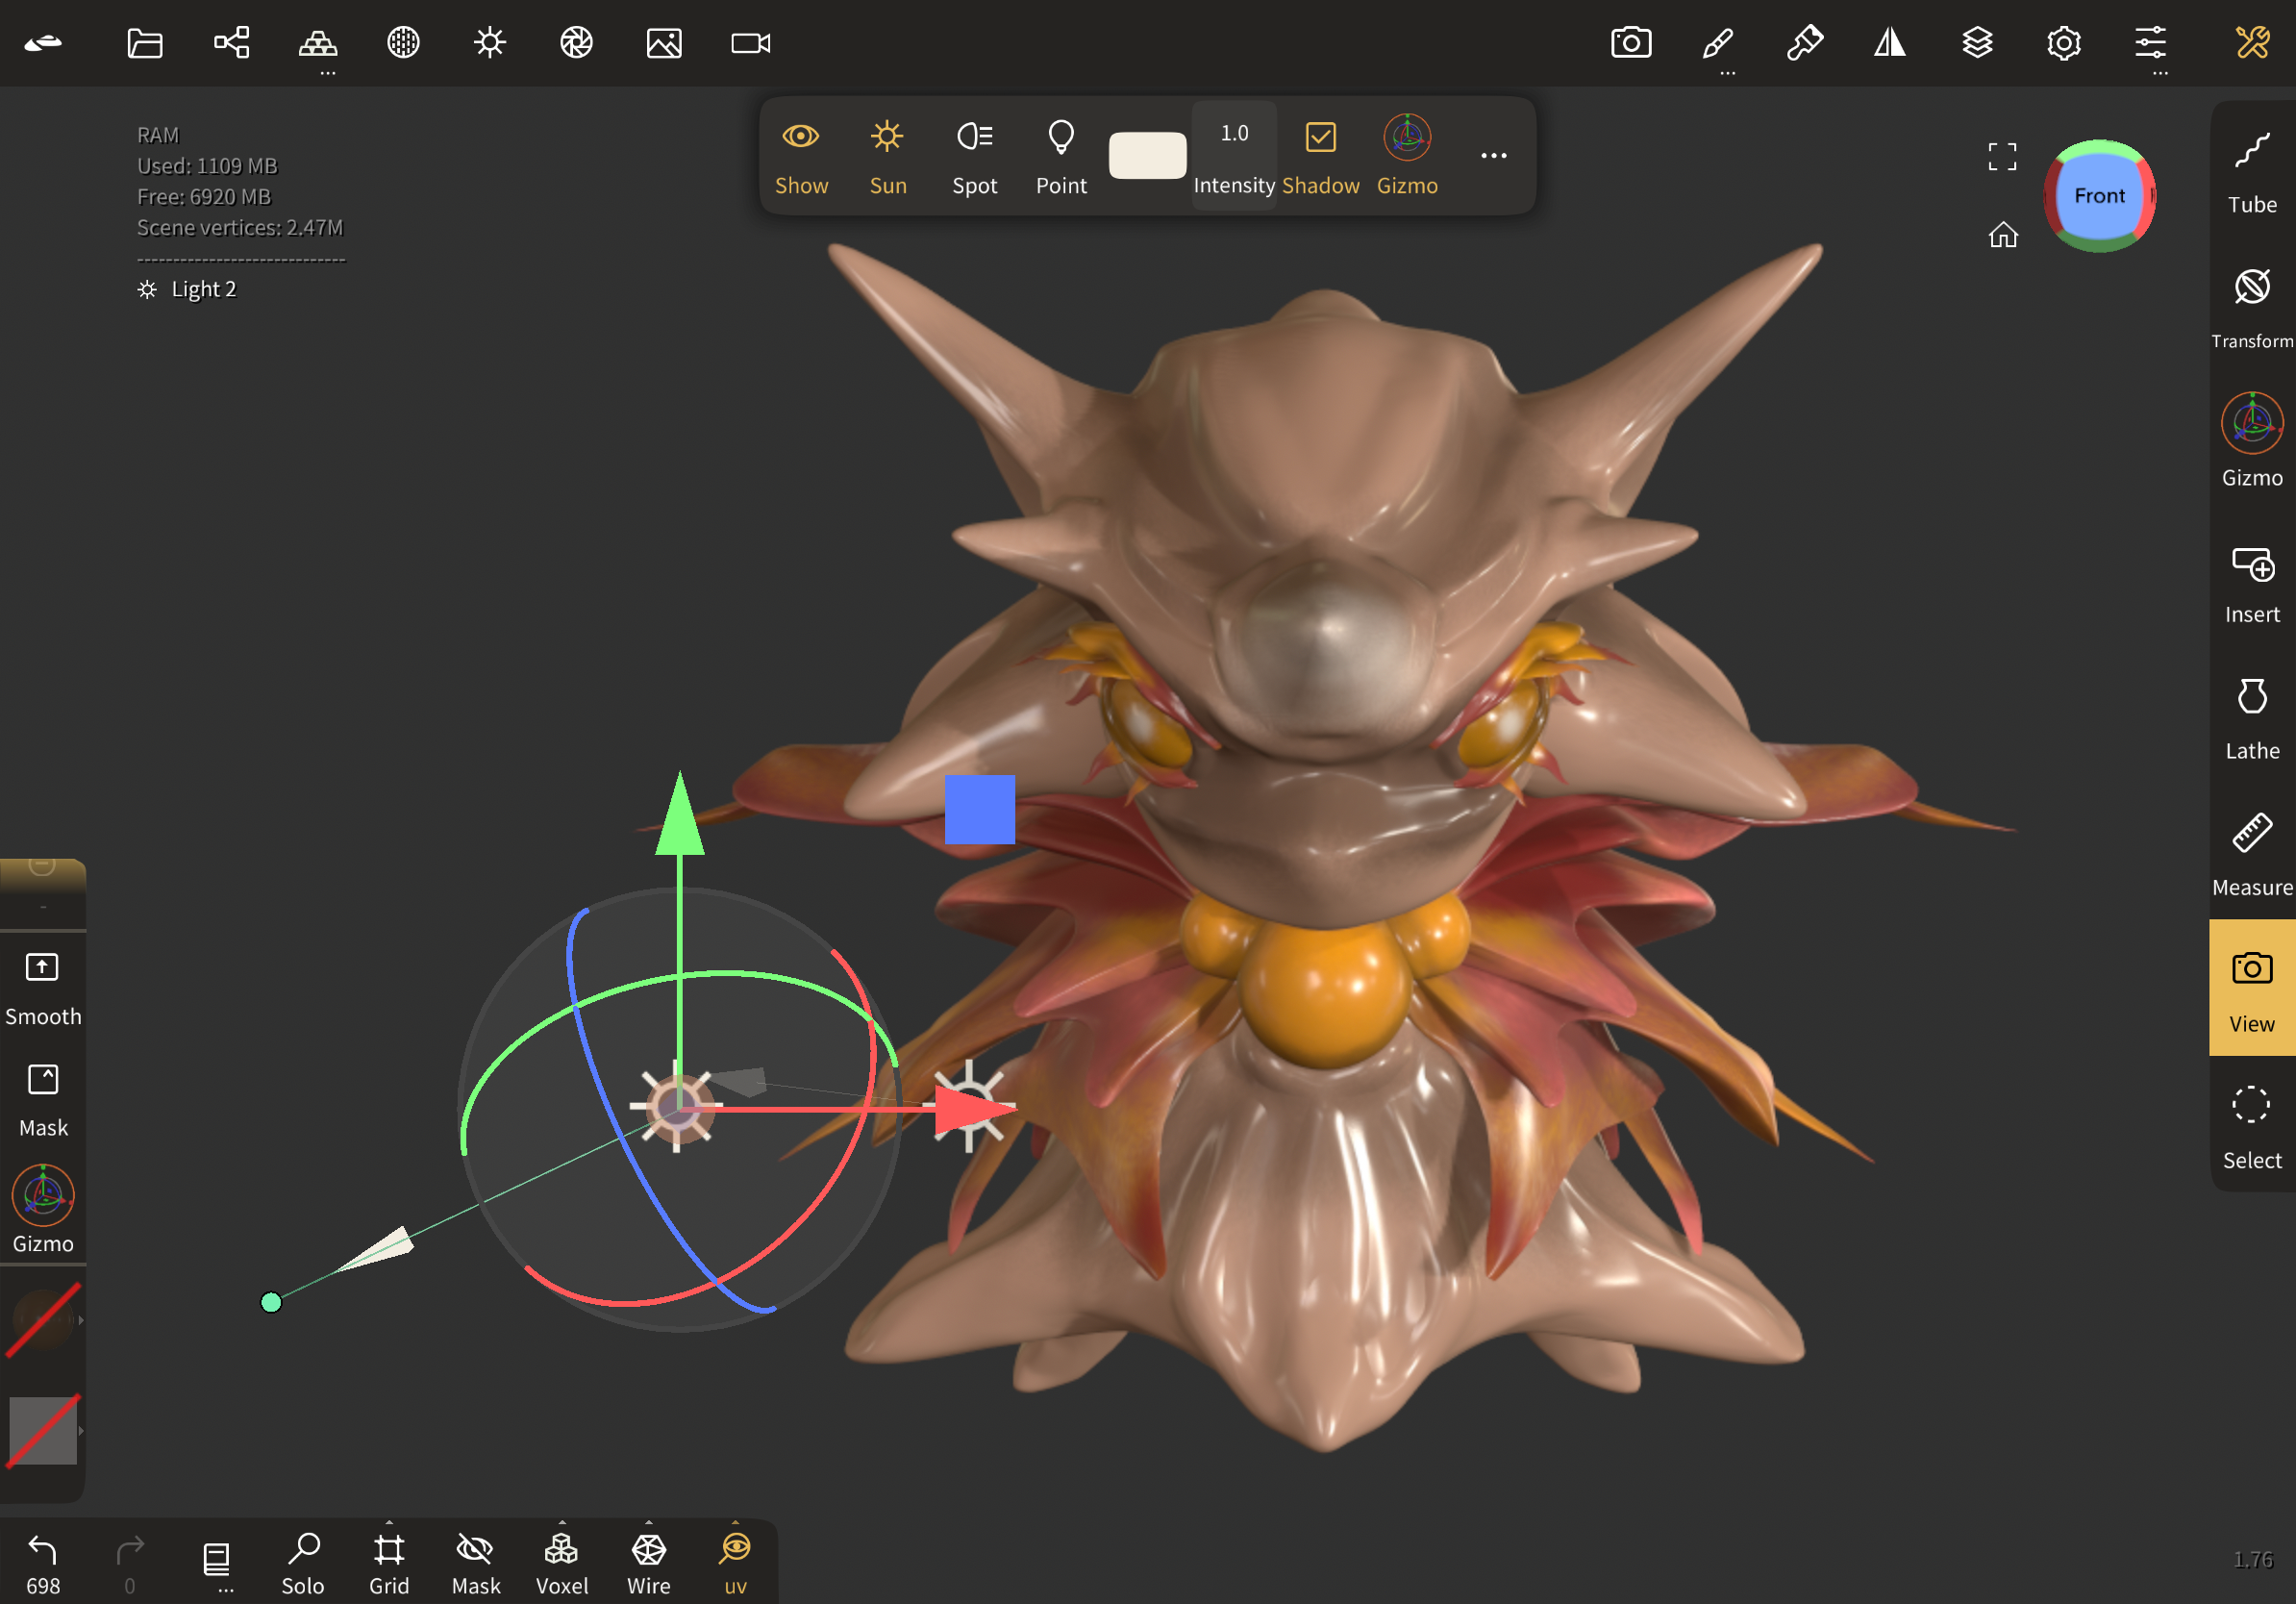Image resolution: width=2296 pixels, height=1604 pixels.
Task: Open the Voxel remesh options
Action: pyautogui.click(x=562, y=1564)
